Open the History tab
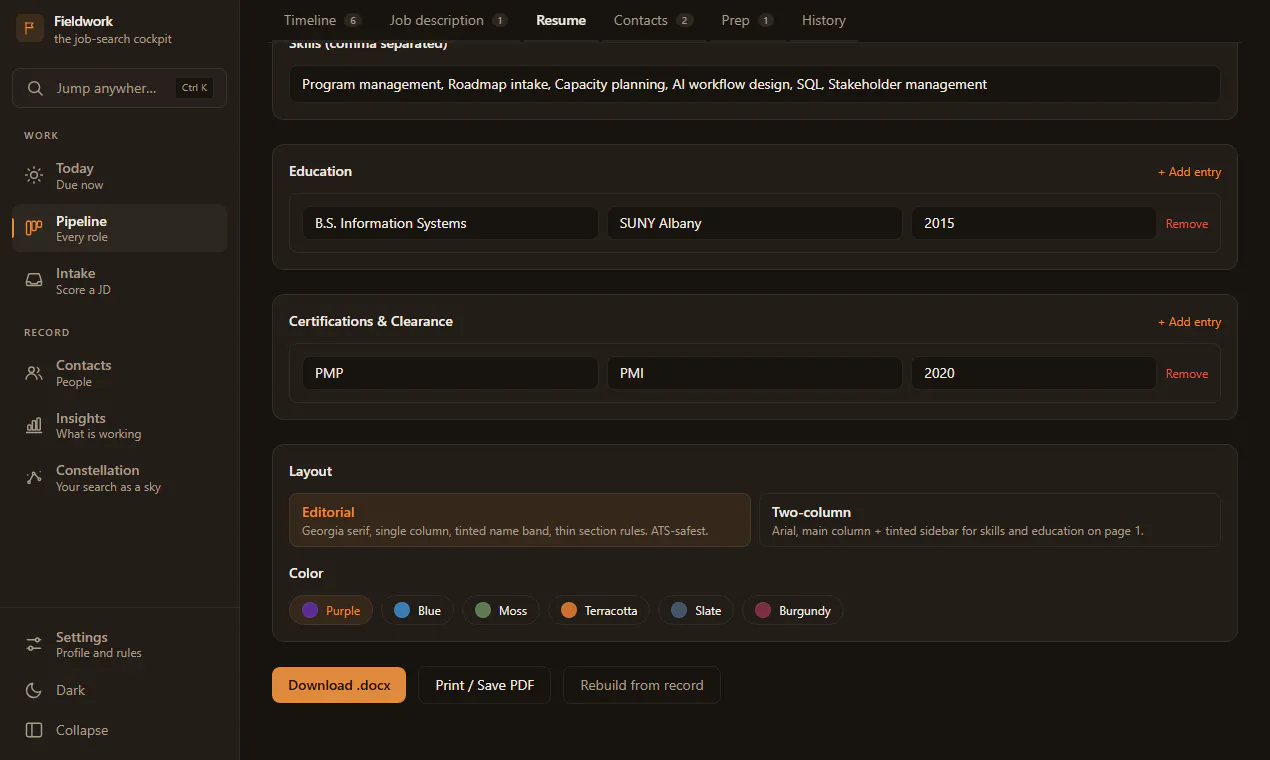Screen dimensions: 1270x760 pos(823,20)
